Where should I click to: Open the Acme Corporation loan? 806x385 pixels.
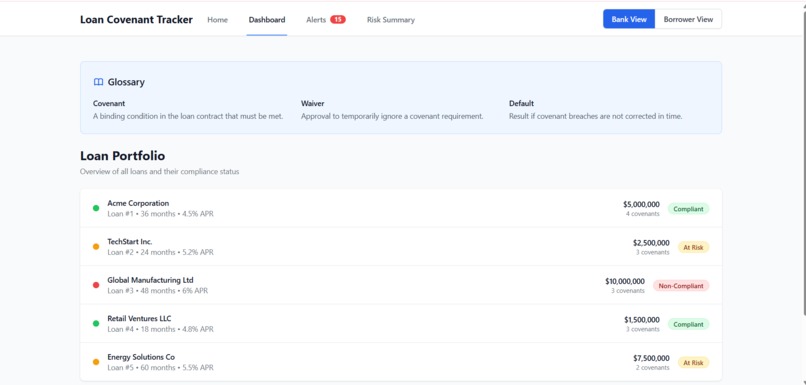pyautogui.click(x=401, y=208)
